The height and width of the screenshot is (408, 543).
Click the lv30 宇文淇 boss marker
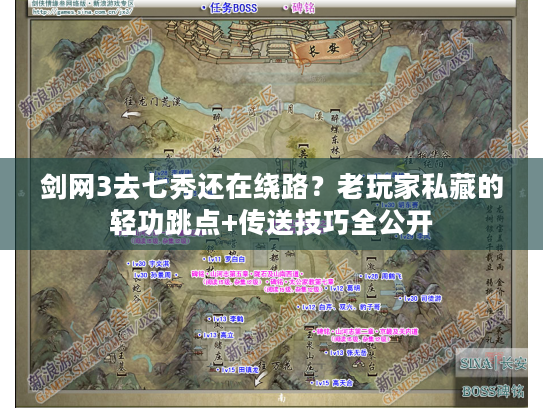point(149,264)
